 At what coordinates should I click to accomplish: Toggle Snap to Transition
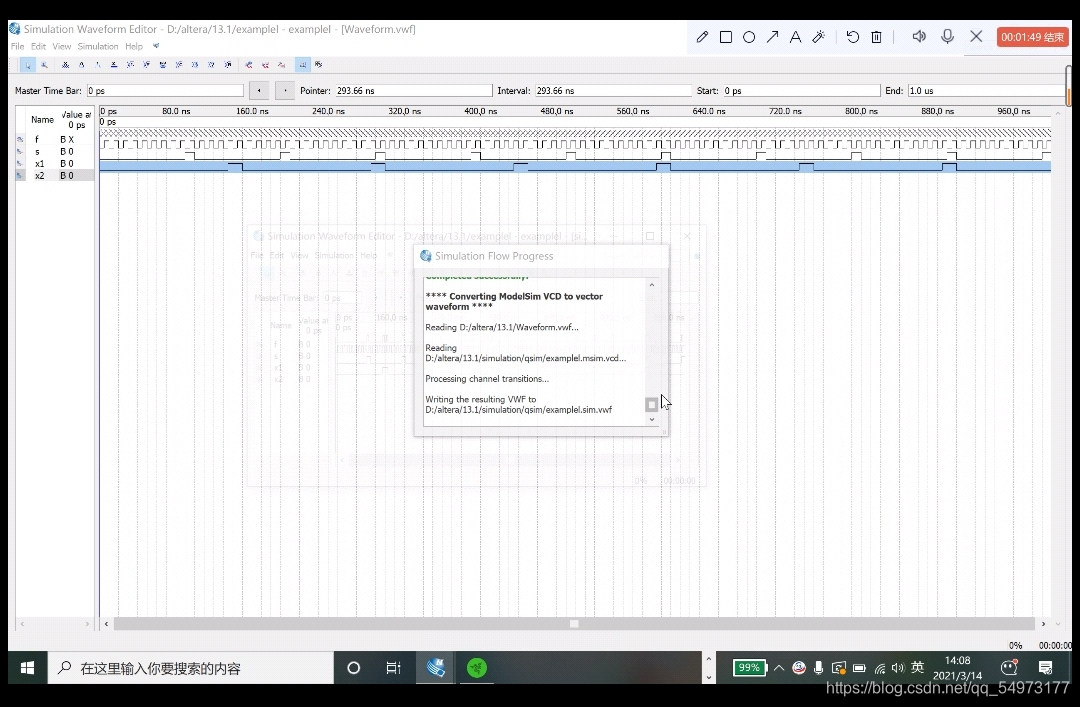click(318, 65)
